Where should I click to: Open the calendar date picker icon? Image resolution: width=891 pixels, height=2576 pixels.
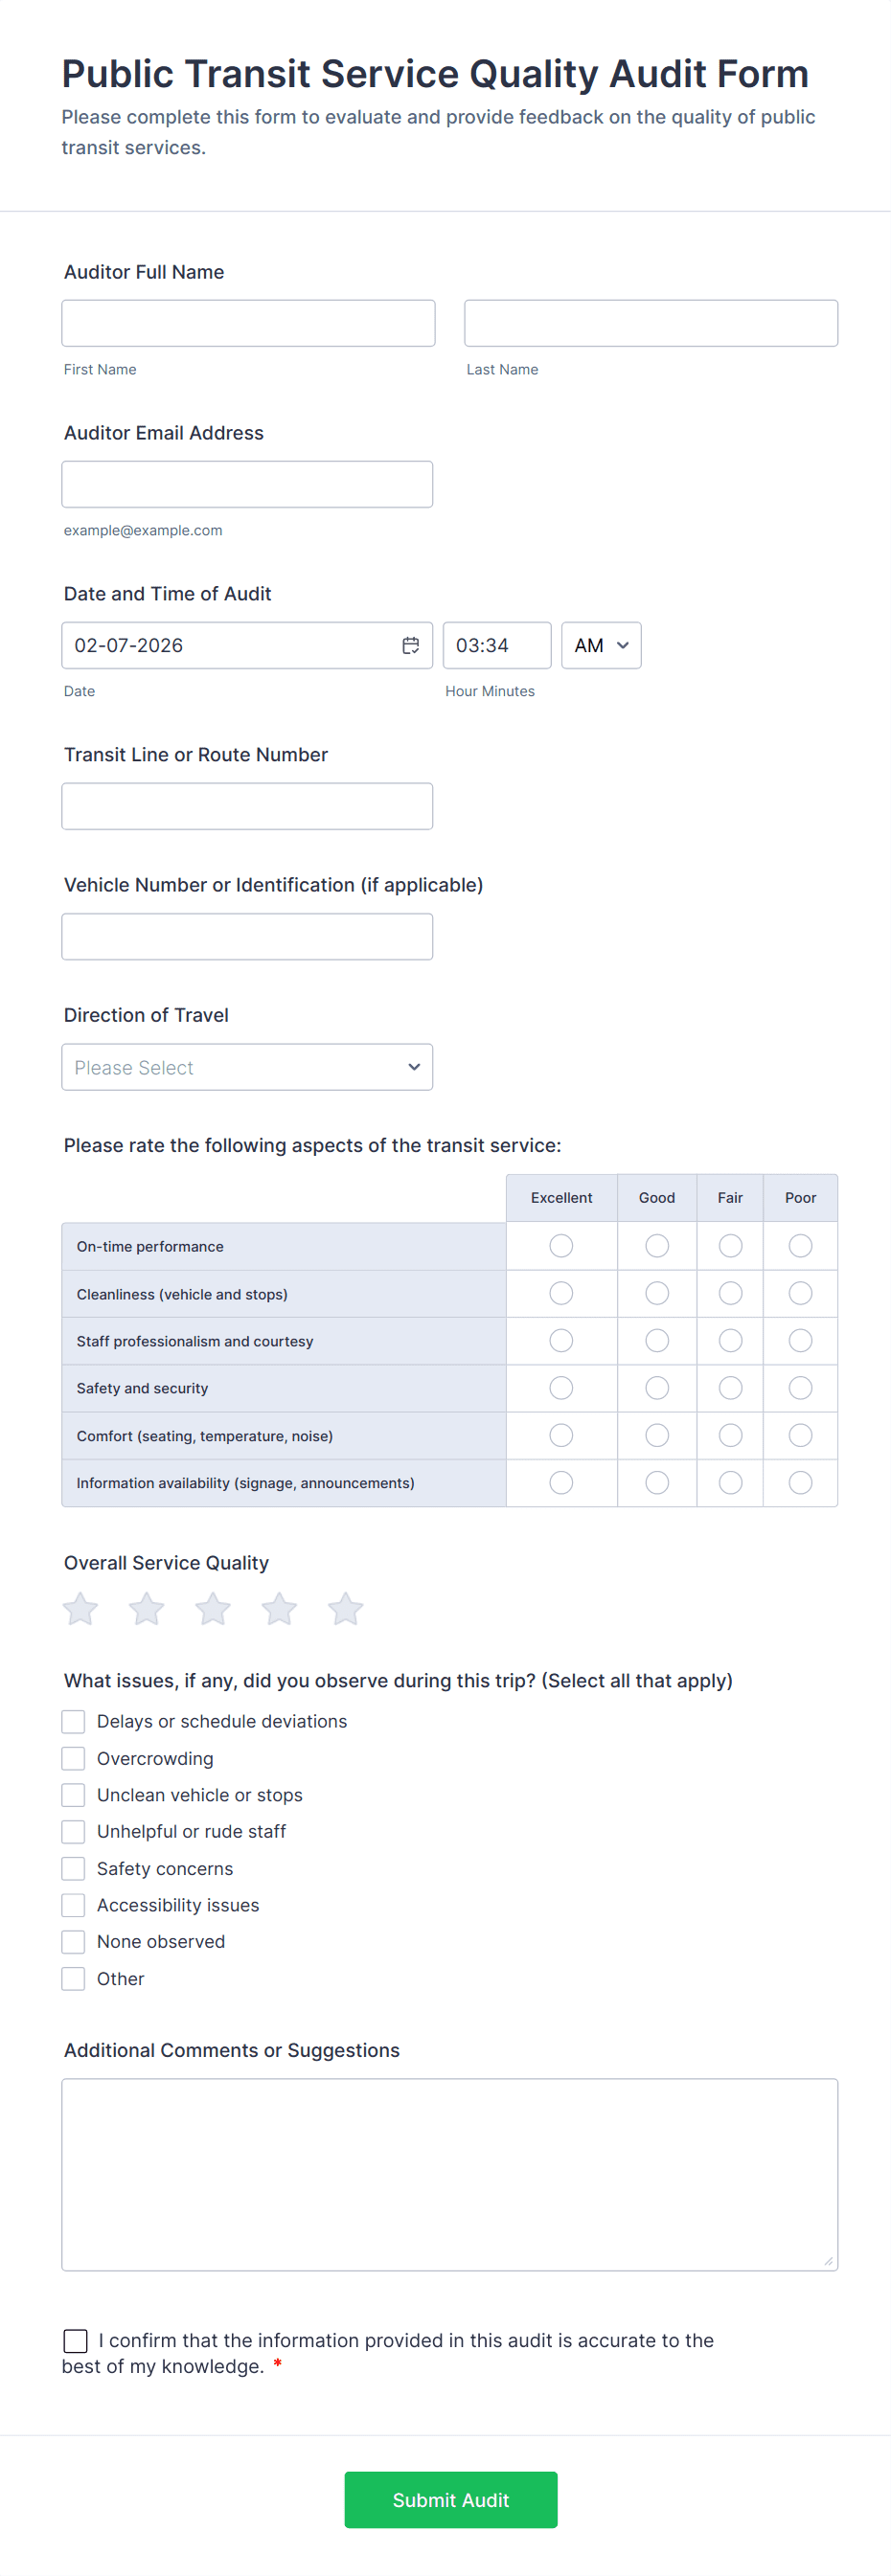(410, 645)
